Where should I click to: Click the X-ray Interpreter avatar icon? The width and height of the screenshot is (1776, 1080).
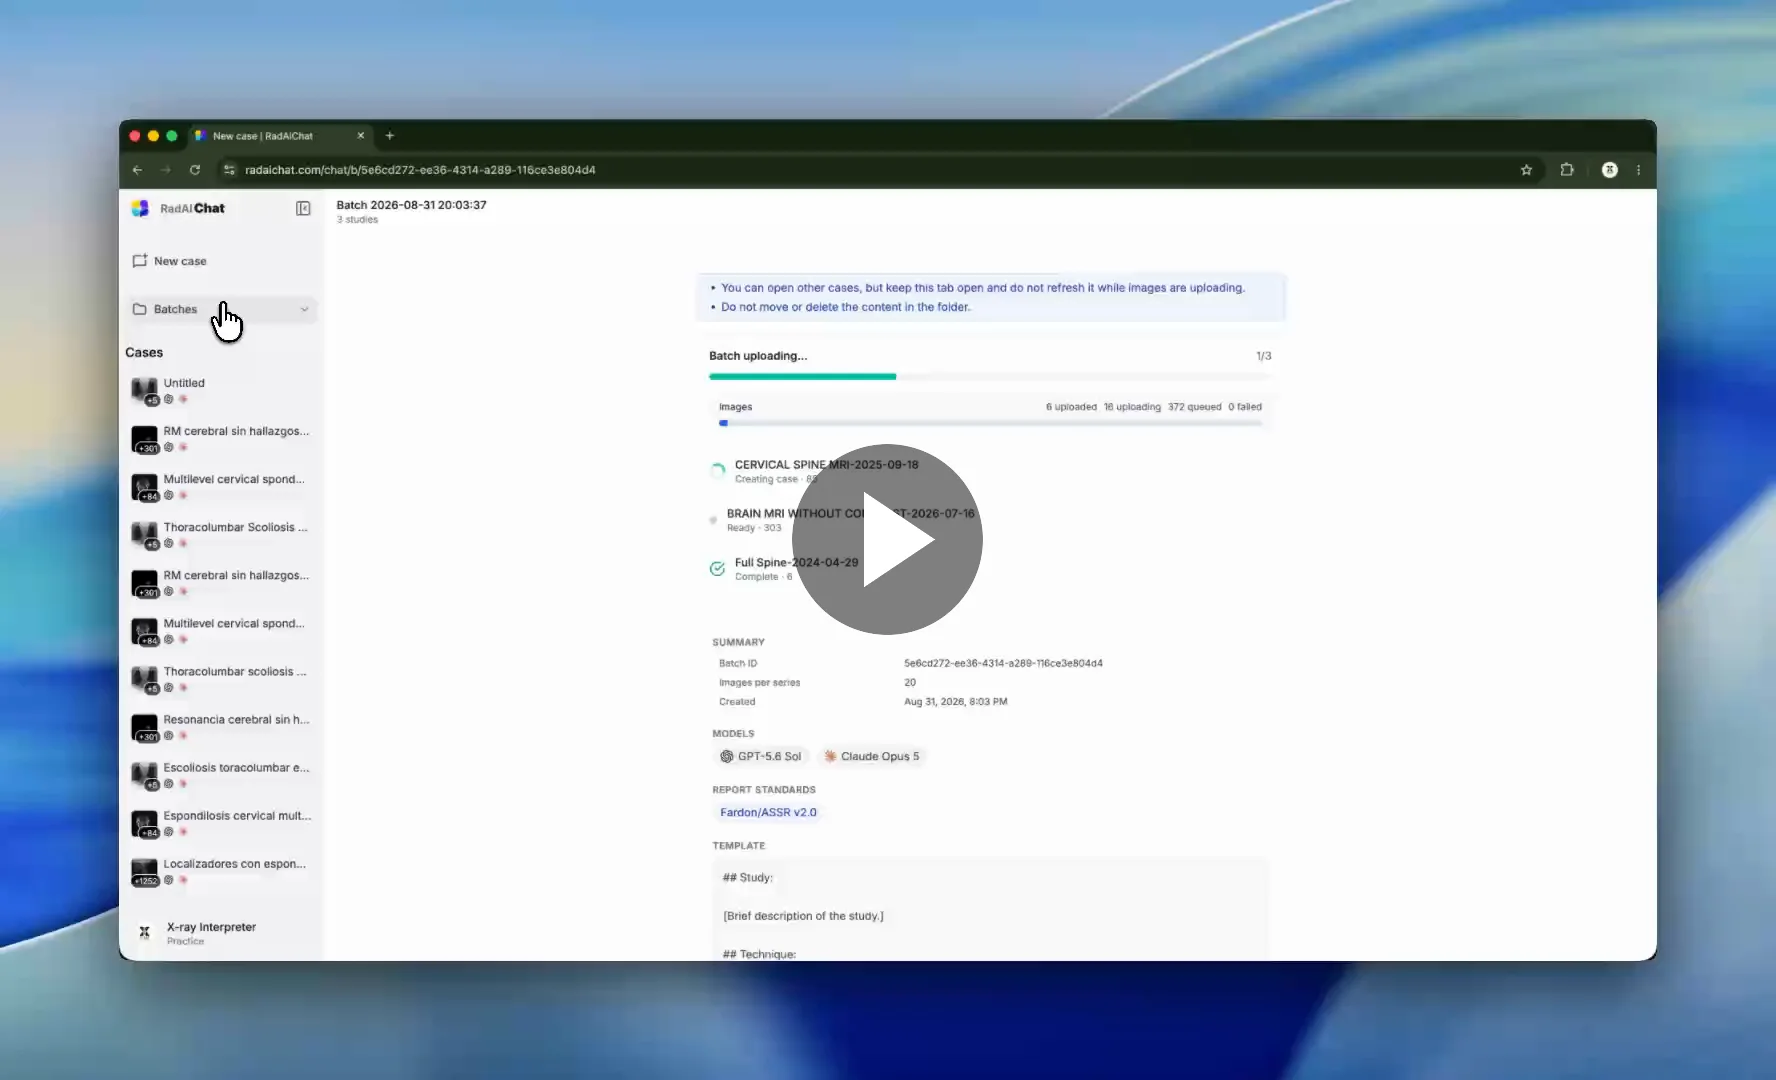pyautogui.click(x=145, y=932)
